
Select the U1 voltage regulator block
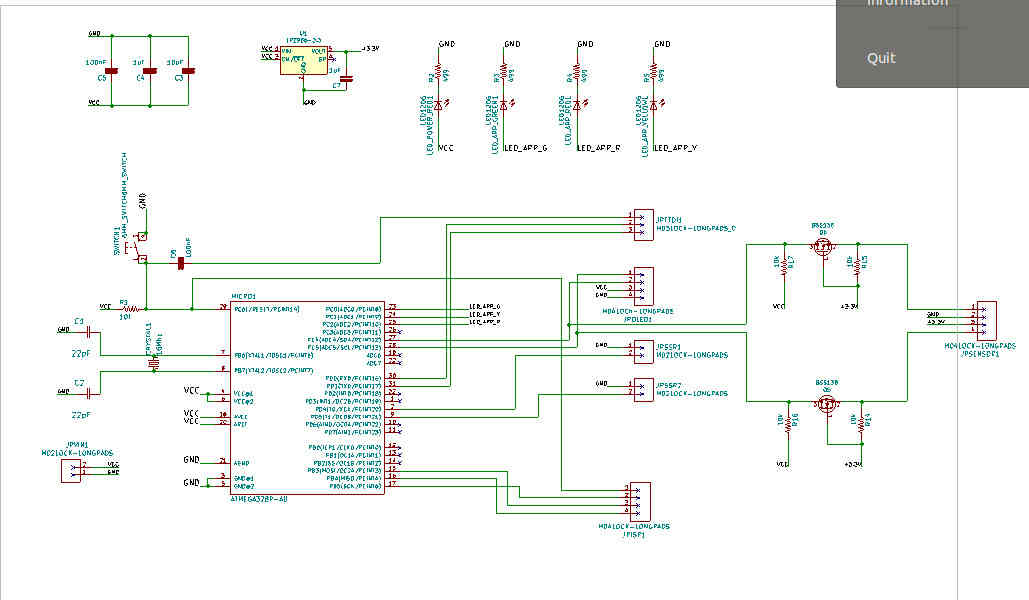pos(304,60)
